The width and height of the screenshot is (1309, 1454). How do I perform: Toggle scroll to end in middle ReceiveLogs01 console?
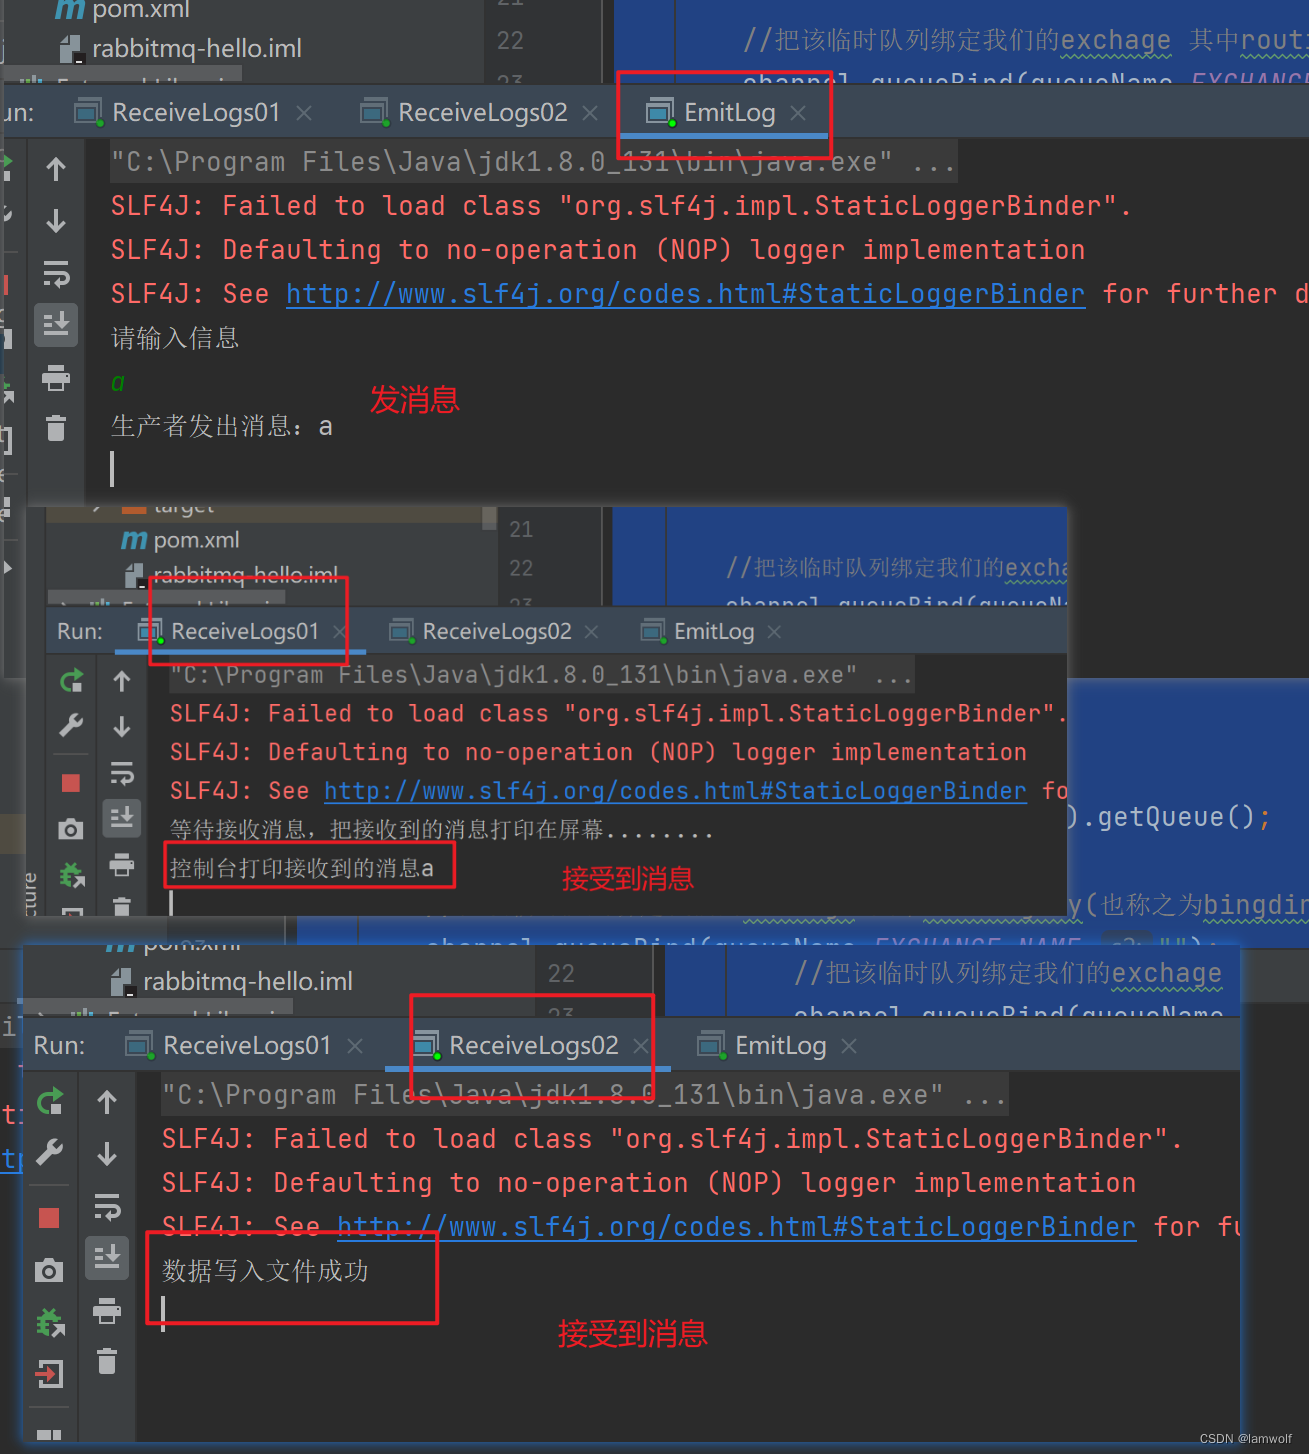click(122, 818)
